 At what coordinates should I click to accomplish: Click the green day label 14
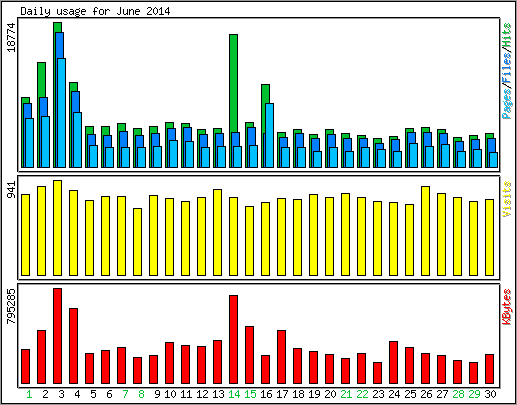[234, 395]
